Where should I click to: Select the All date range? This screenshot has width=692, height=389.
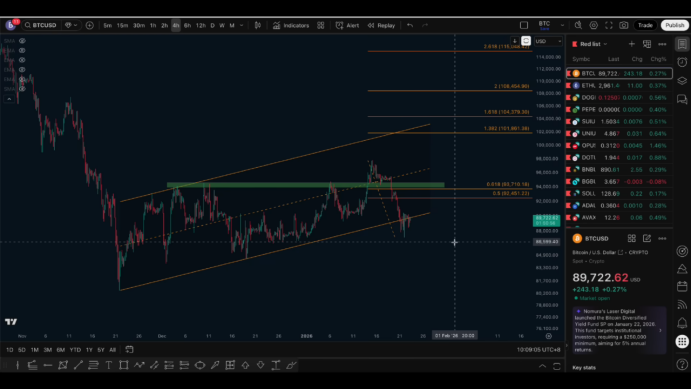point(113,350)
